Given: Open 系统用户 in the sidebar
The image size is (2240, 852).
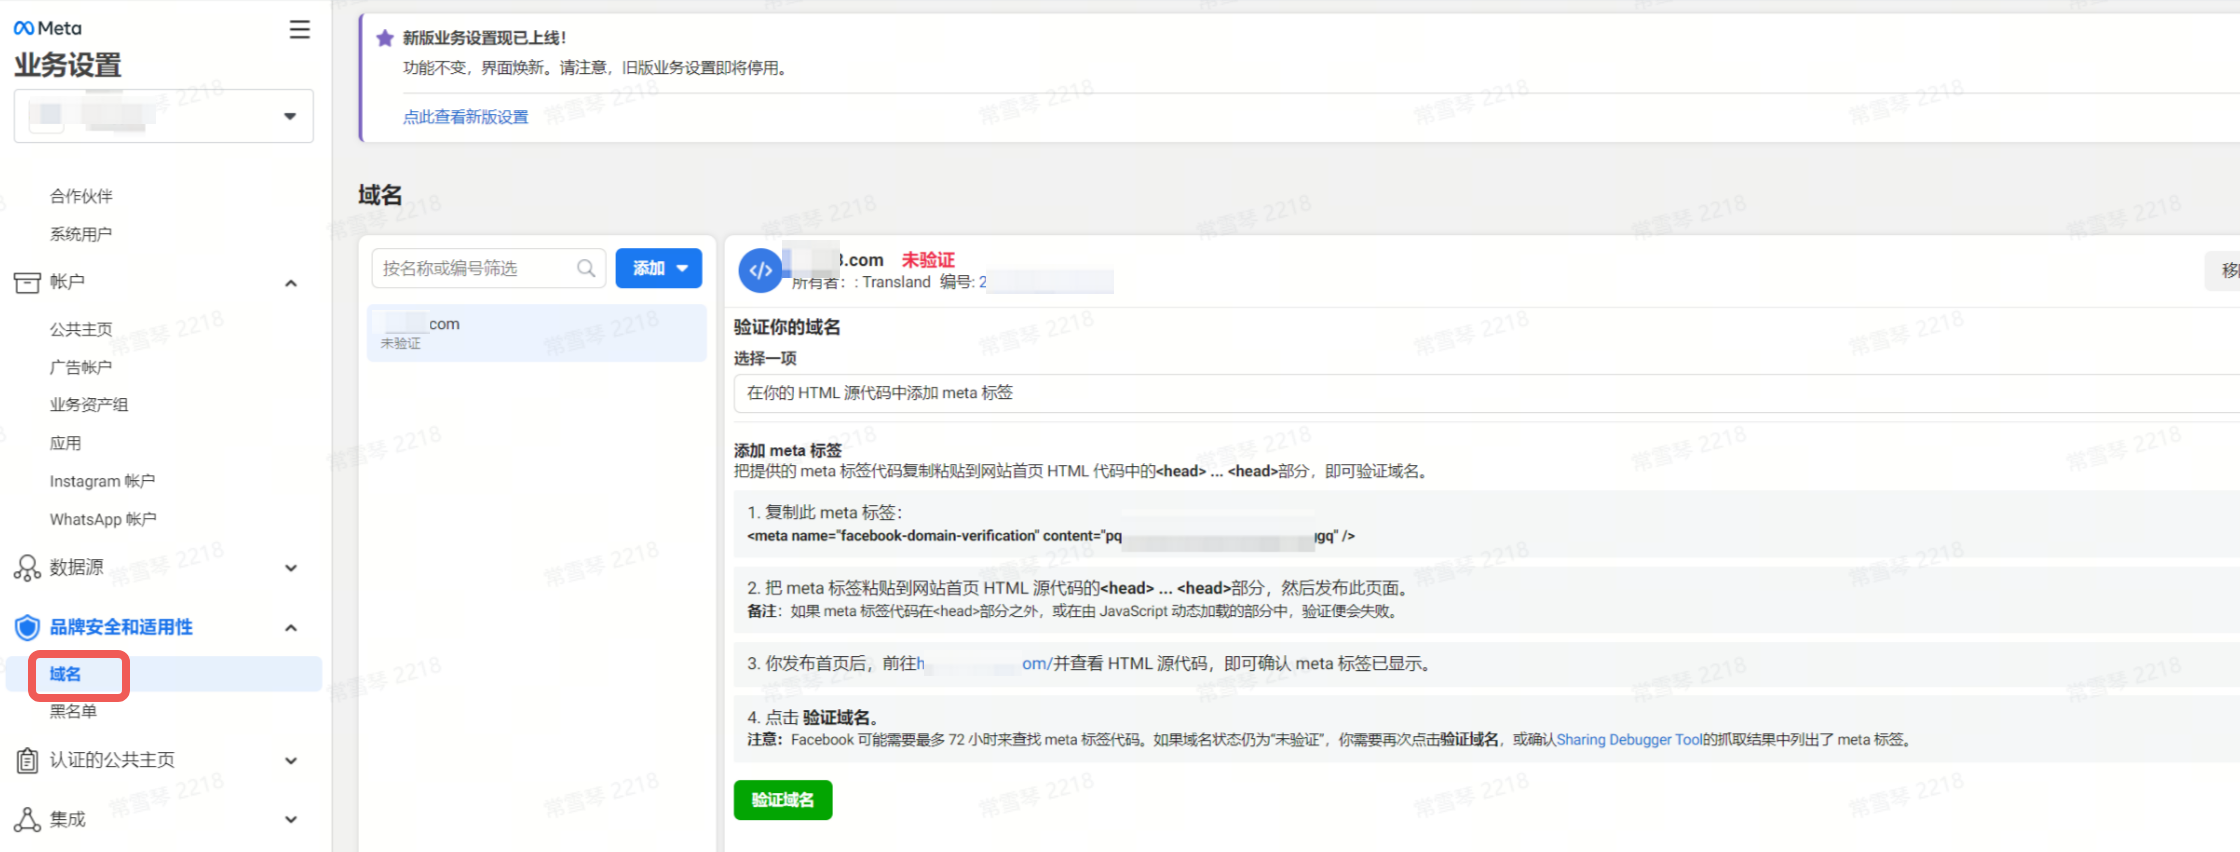Looking at the screenshot, I should (81, 234).
